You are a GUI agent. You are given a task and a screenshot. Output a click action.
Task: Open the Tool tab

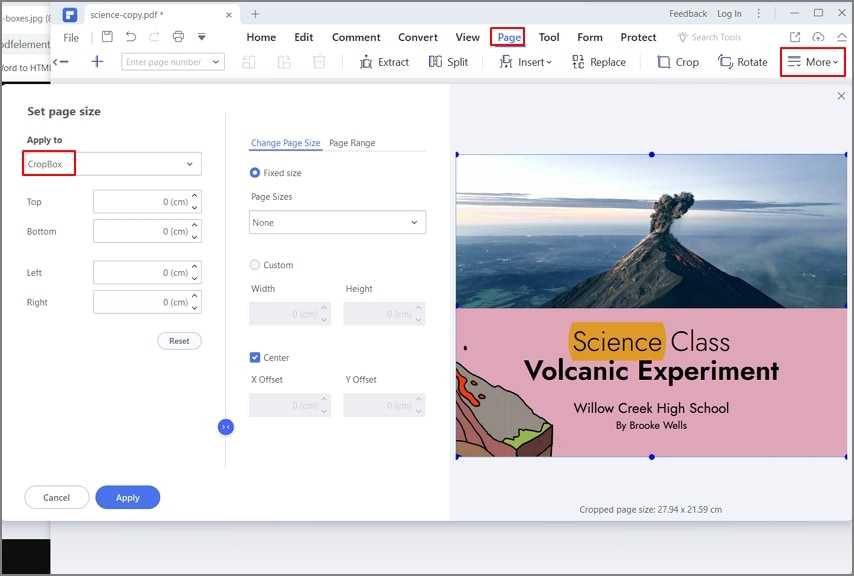(548, 37)
